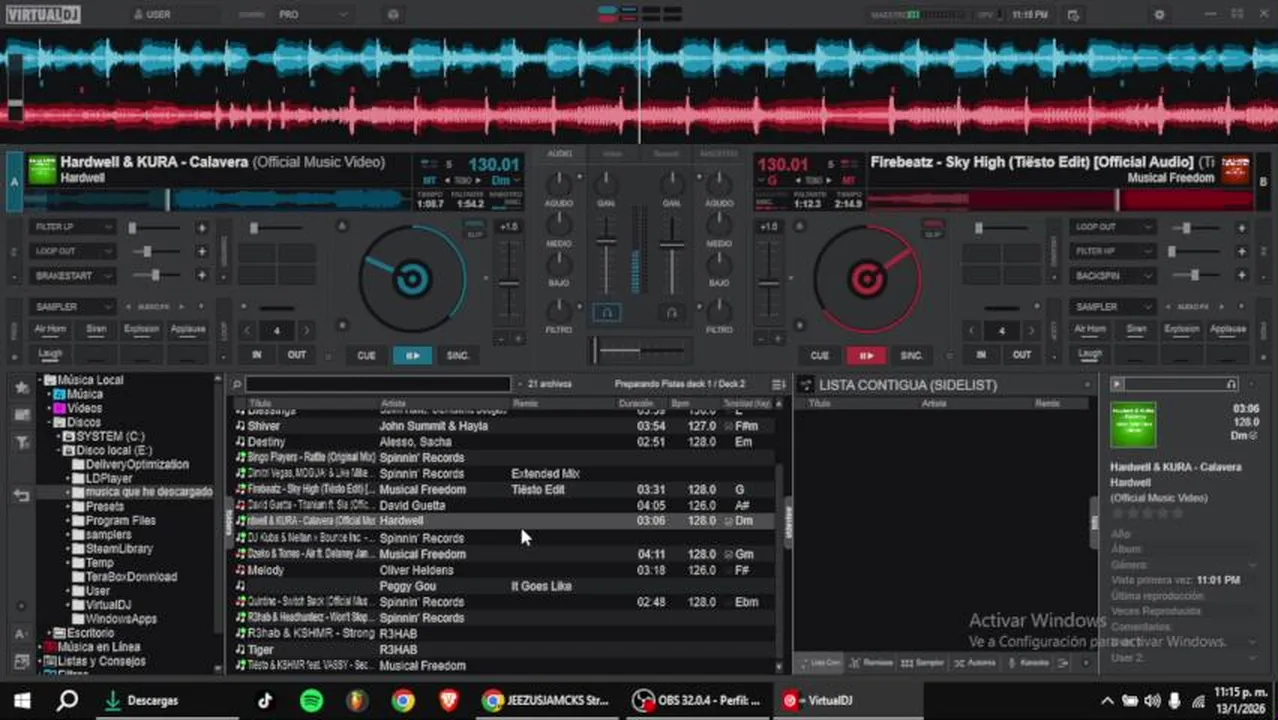The width and height of the screenshot is (1278, 720).
Task: Select 'musica que he descargado' folder
Action: 149,493
